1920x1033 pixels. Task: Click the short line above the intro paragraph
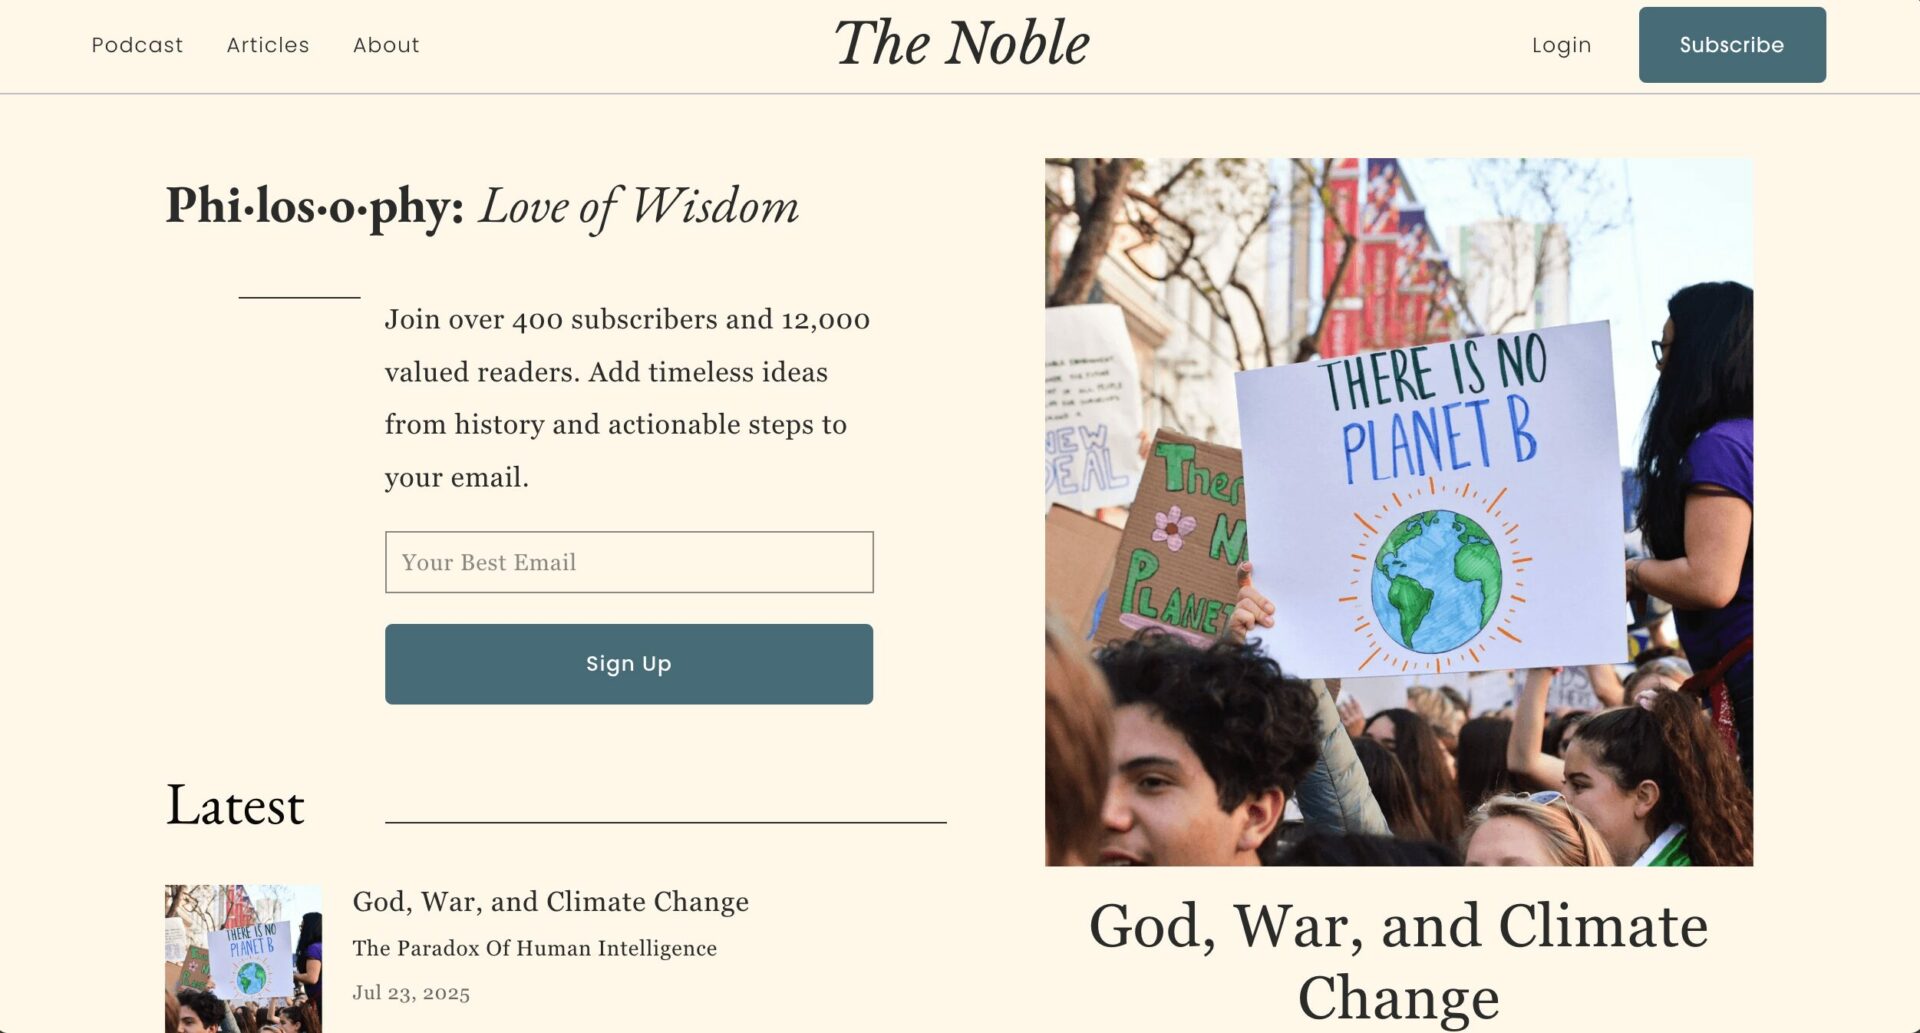click(x=299, y=297)
